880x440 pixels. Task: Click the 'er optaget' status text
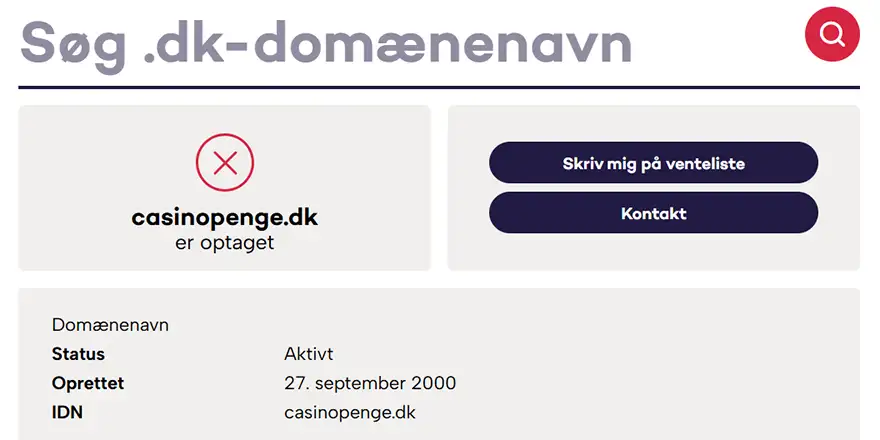(225, 242)
